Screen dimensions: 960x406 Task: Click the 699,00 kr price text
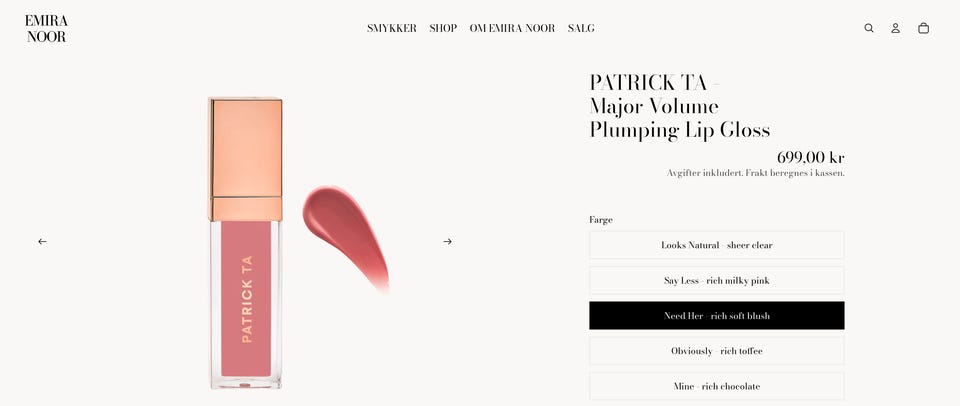tap(811, 157)
